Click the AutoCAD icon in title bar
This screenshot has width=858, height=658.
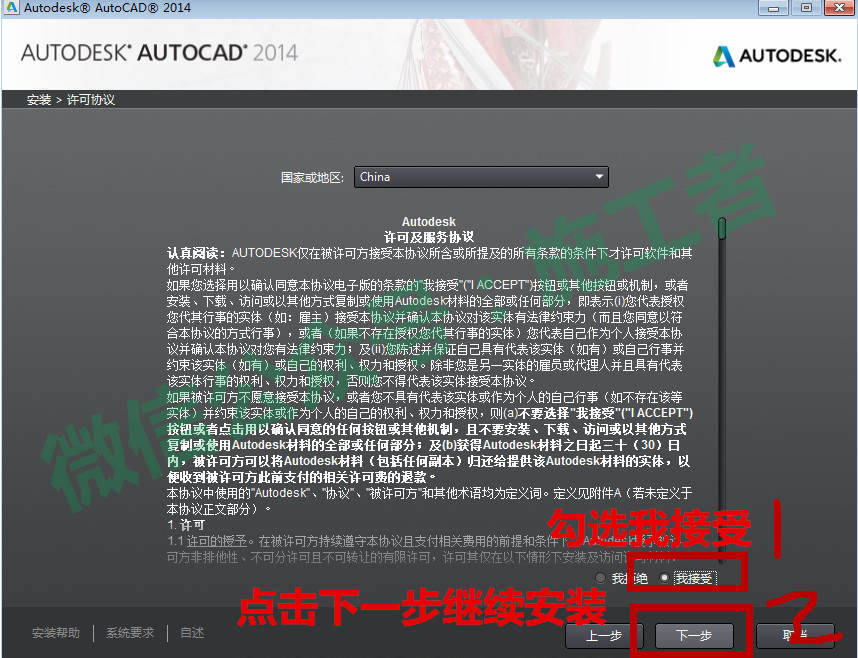[x=10, y=8]
